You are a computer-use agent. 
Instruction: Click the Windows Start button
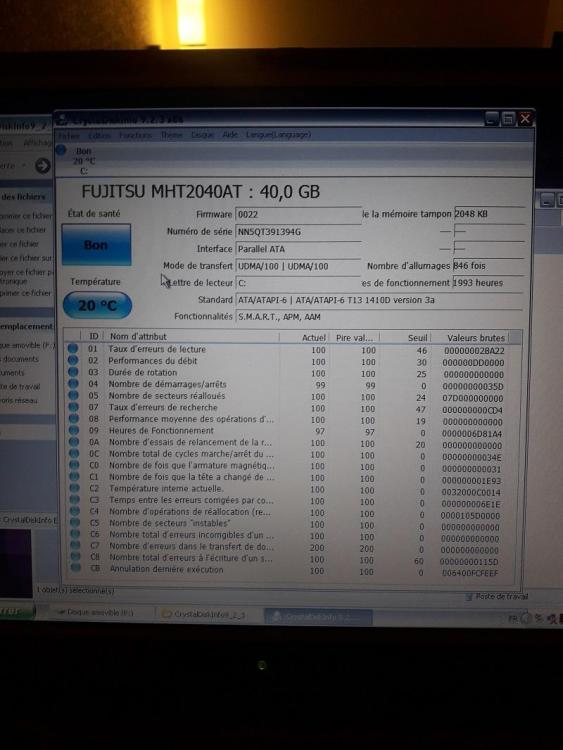click(x=17, y=612)
